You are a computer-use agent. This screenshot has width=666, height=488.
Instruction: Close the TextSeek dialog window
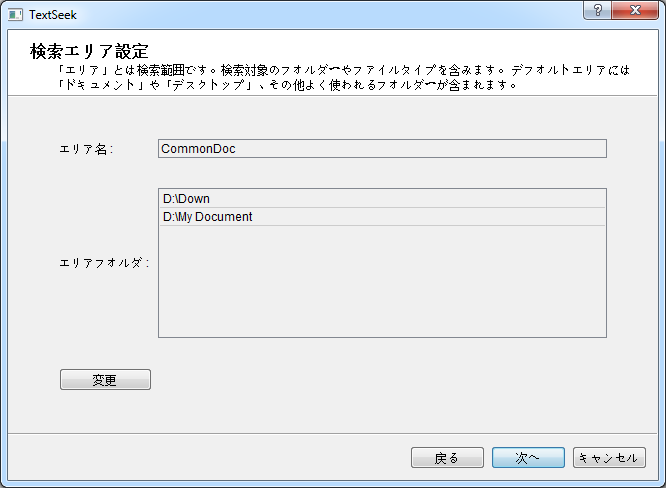[634, 10]
